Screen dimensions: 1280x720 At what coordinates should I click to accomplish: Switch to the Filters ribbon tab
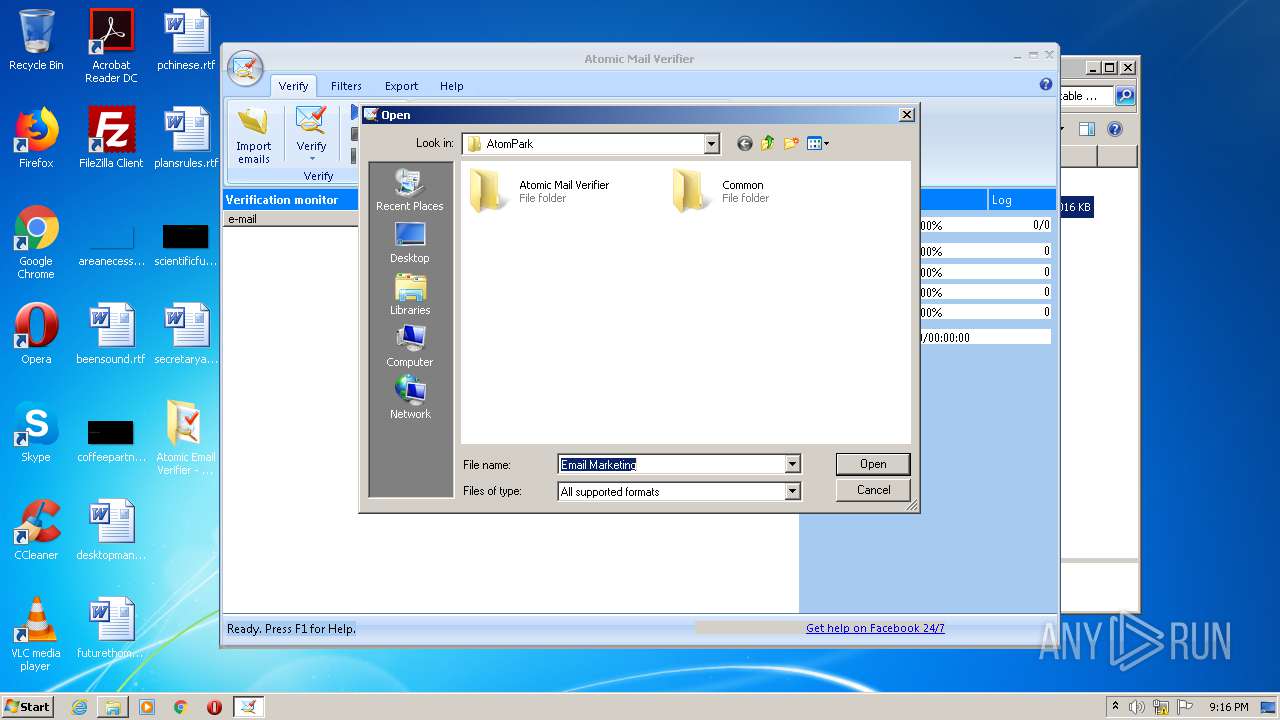346,86
